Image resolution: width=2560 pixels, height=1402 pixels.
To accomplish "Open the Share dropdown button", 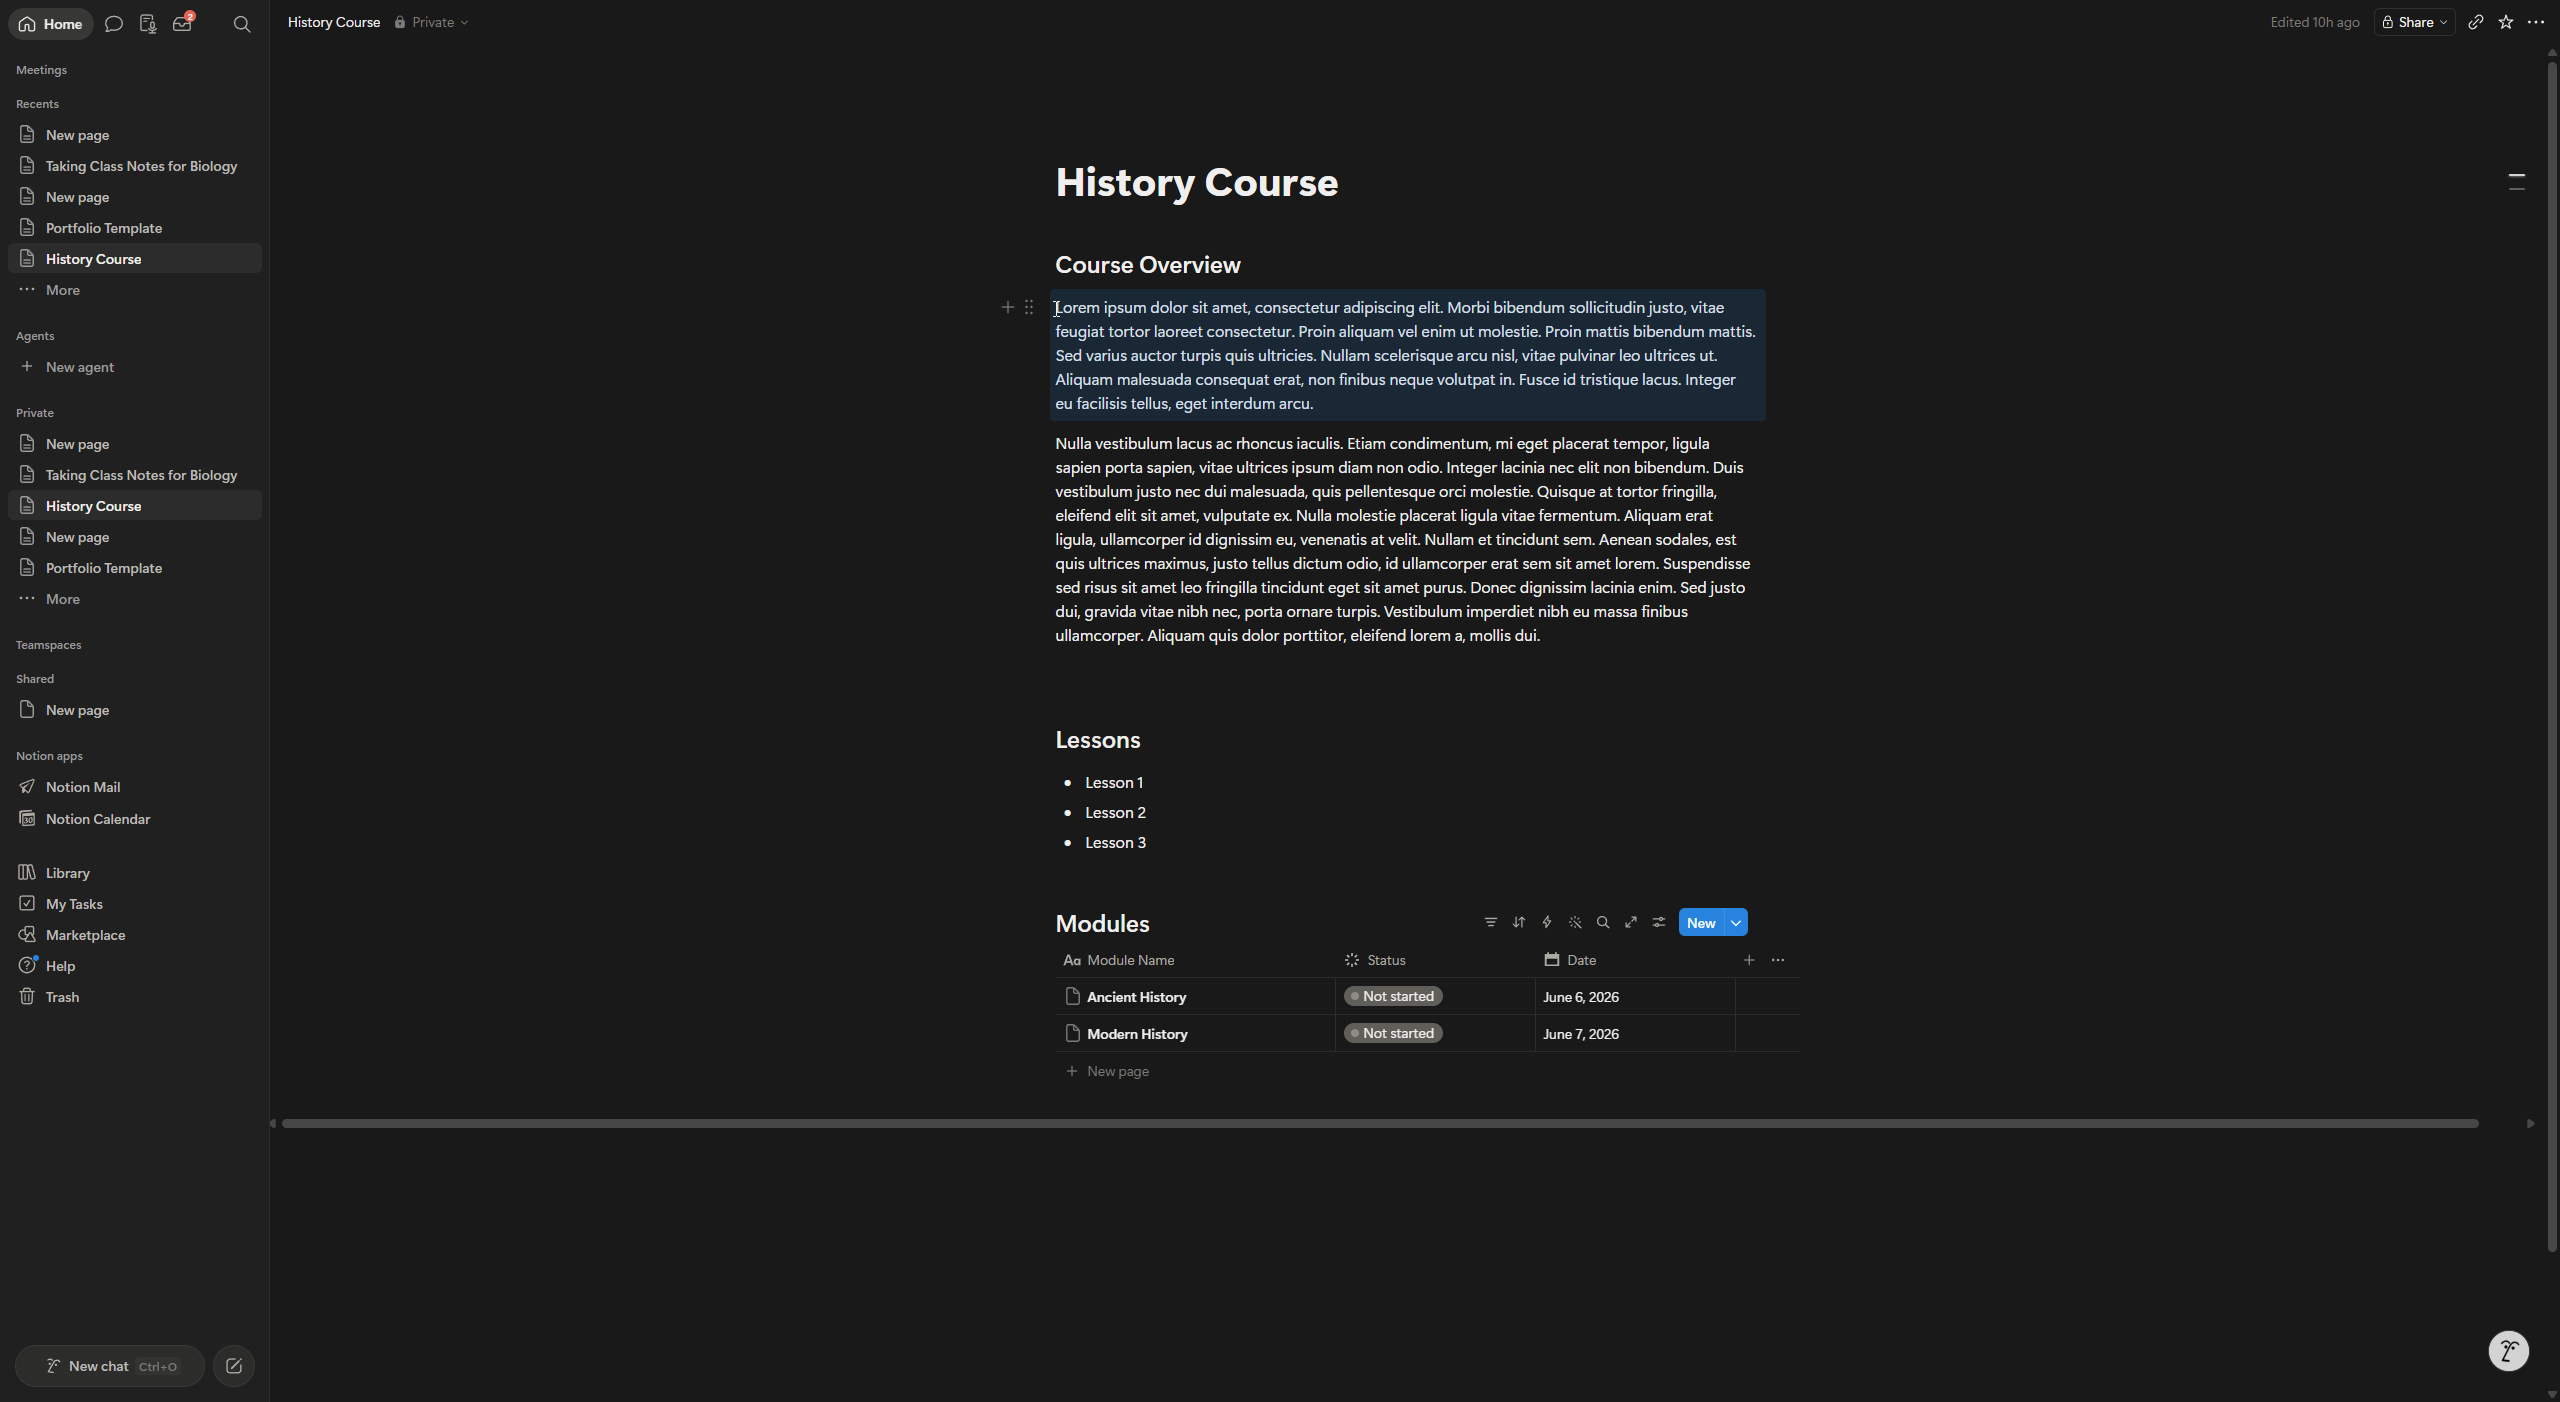I will click(2414, 22).
